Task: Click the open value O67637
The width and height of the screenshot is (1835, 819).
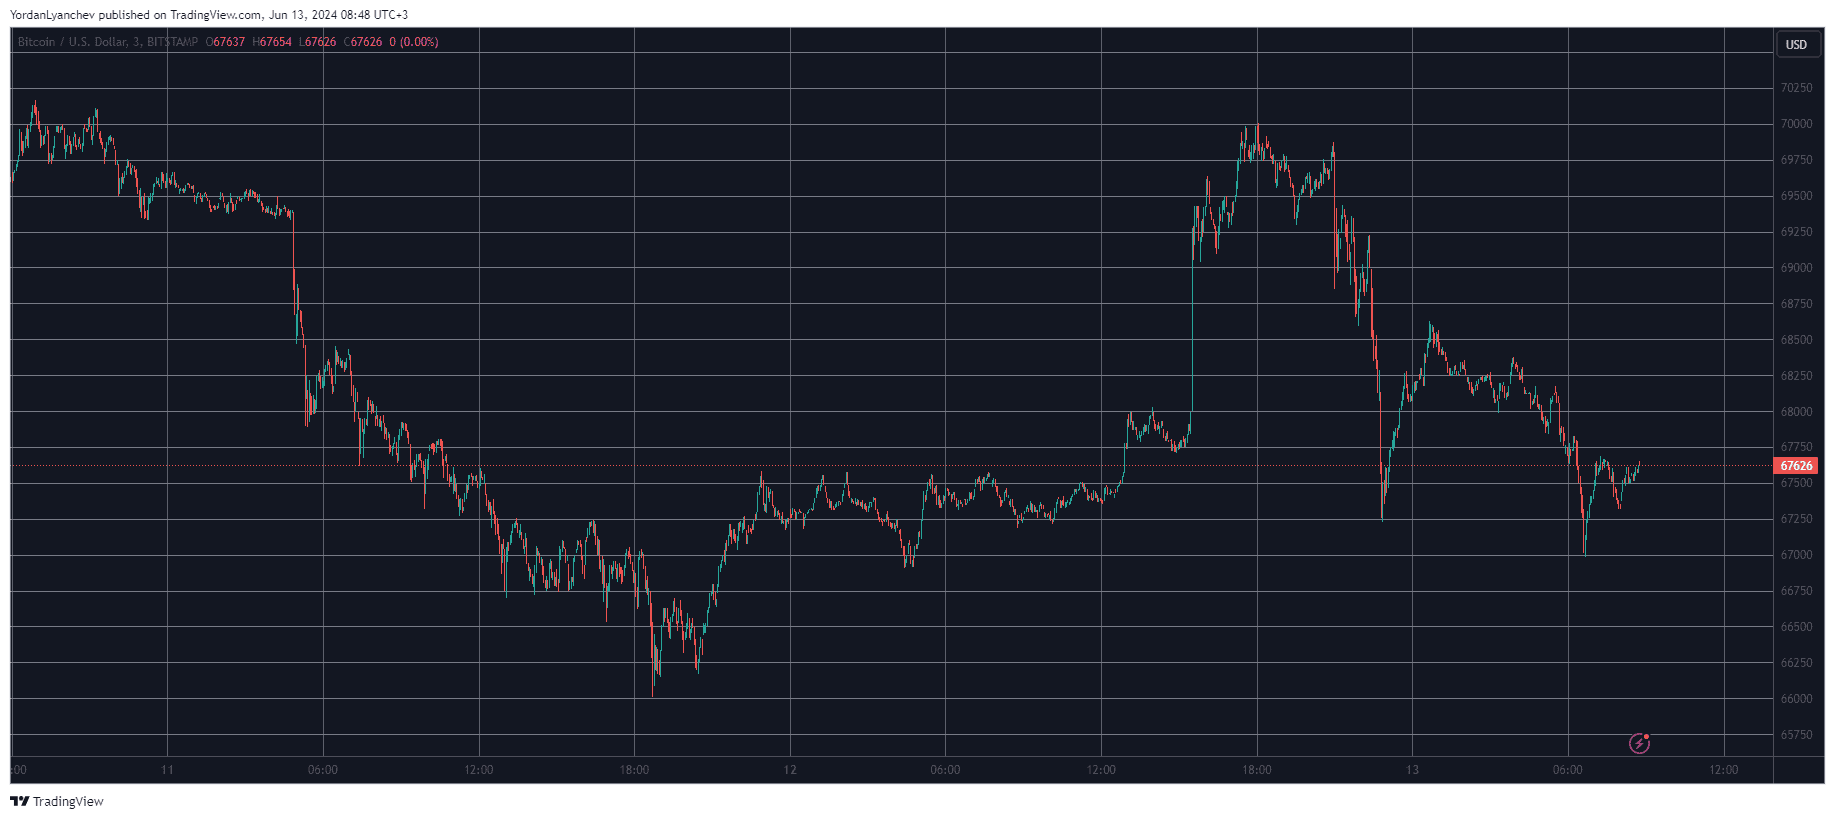Action: coord(225,42)
